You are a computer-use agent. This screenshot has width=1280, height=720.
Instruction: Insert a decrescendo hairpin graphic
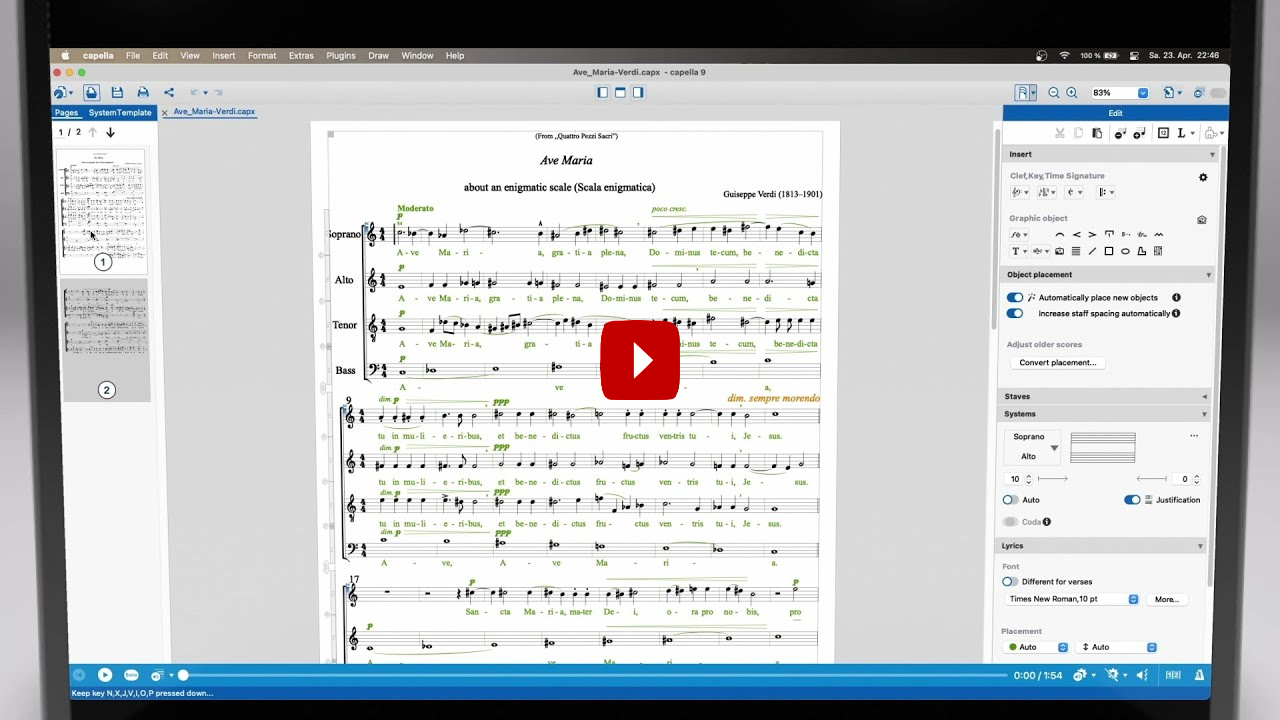[1092, 235]
